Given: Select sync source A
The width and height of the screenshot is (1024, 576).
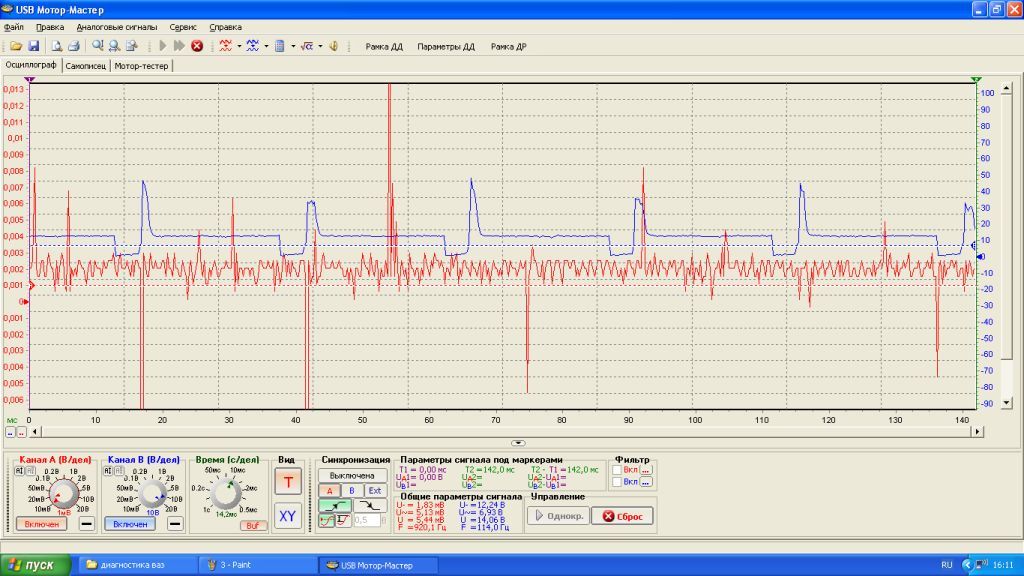Looking at the screenshot, I should (x=330, y=490).
